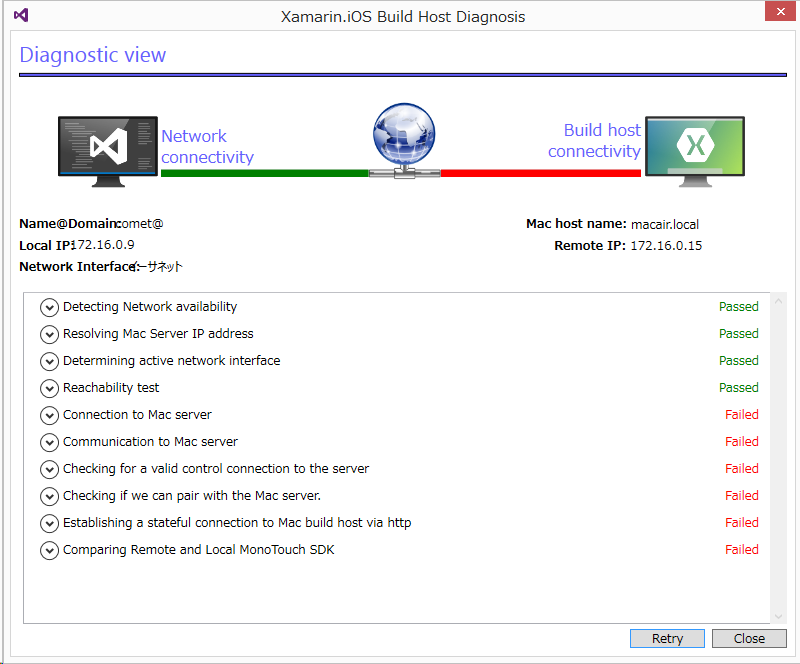
Task: Click the network globe icon
Action: 404,141
